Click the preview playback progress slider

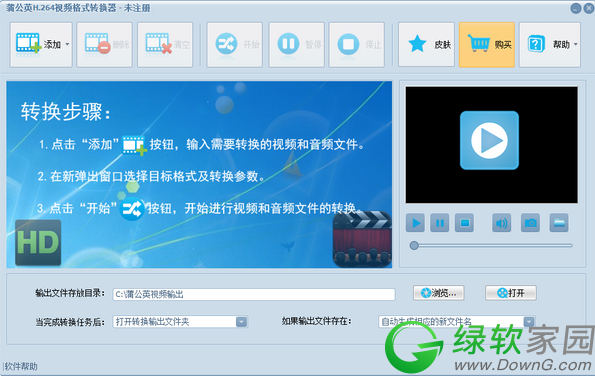tap(491, 246)
